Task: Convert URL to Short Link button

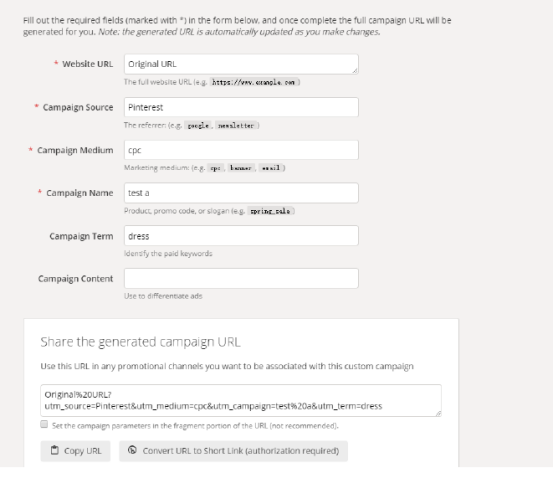Action: (234, 451)
